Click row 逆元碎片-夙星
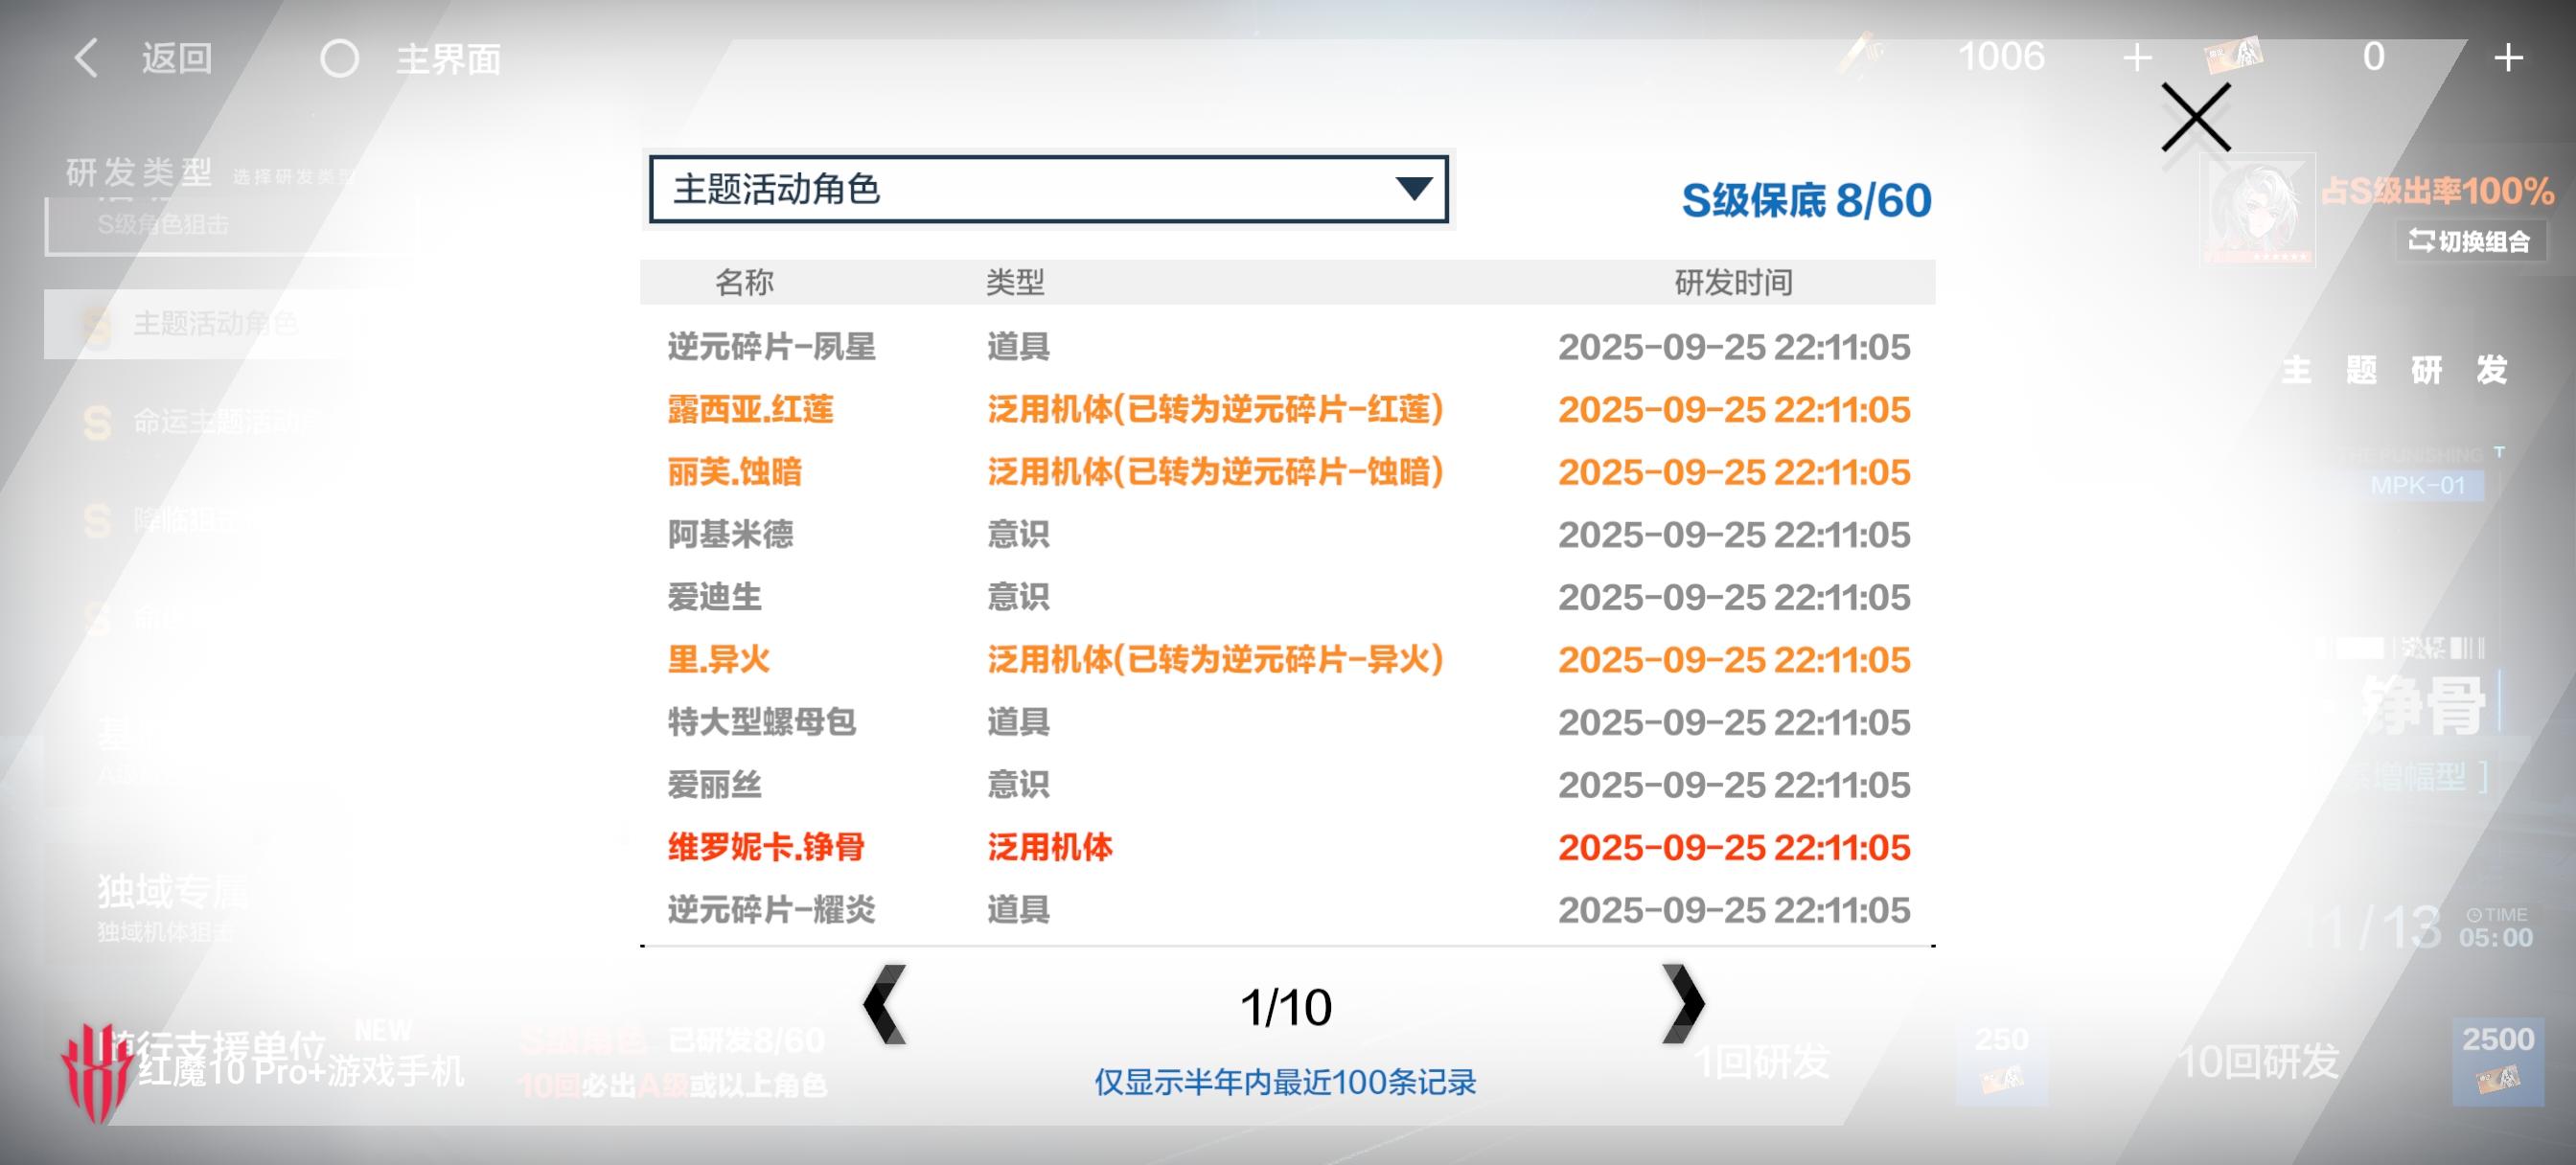This screenshot has height=1165, width=2576. pos(1288,347)
